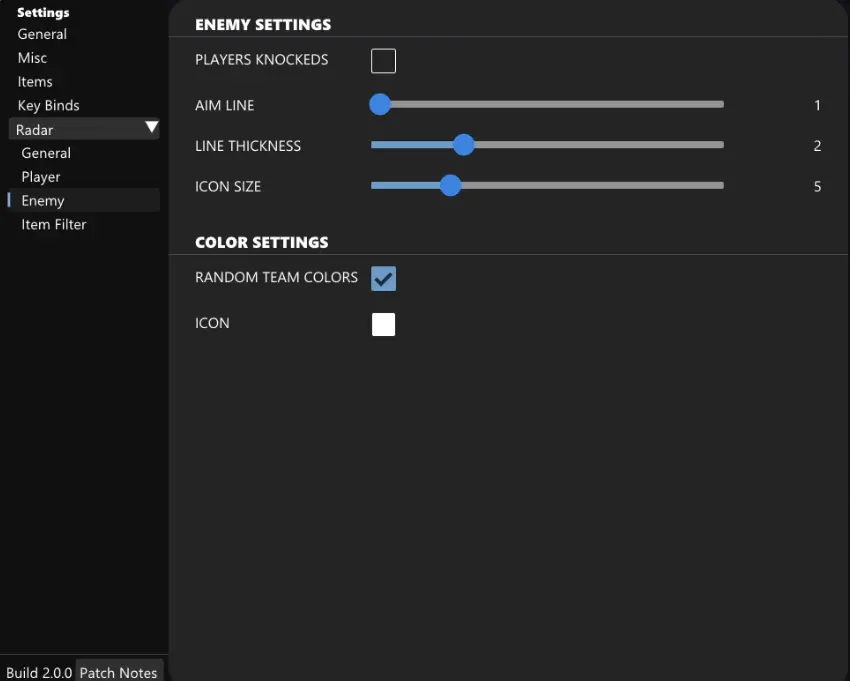Select the Enemy radar page
The width and height of the screenshot is (850, 681).
point(43,201)
